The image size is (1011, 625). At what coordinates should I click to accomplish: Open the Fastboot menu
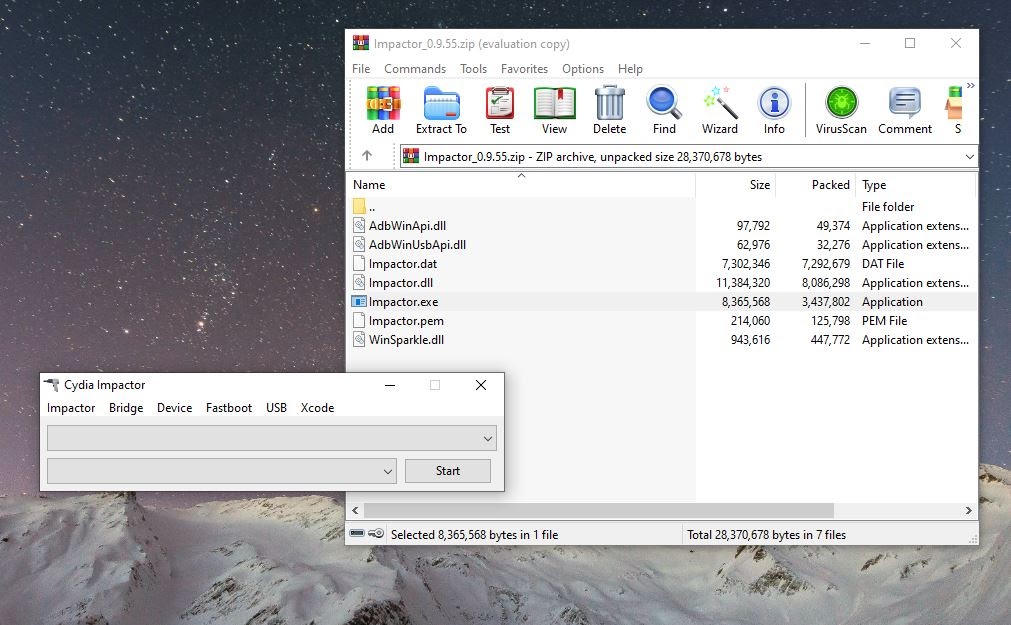[x=229, y=408]
